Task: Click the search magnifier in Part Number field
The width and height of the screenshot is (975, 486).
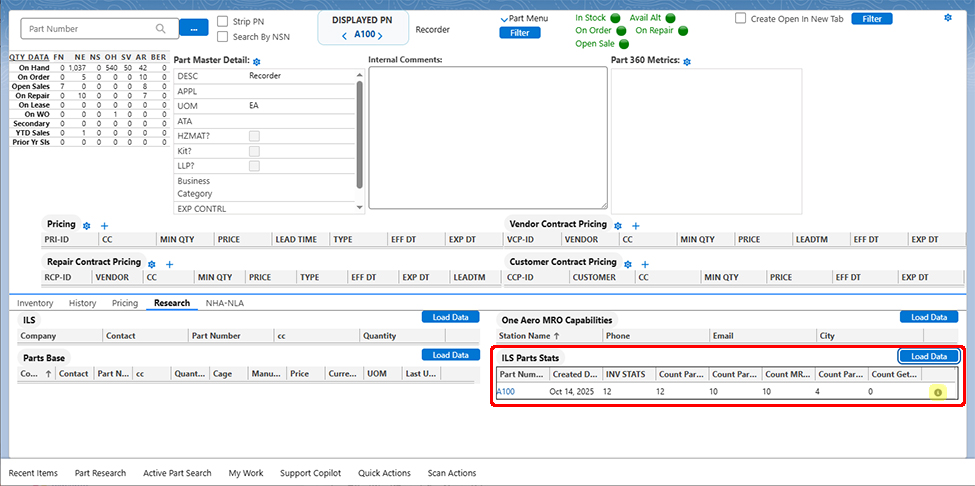Action: click(160, 29)
